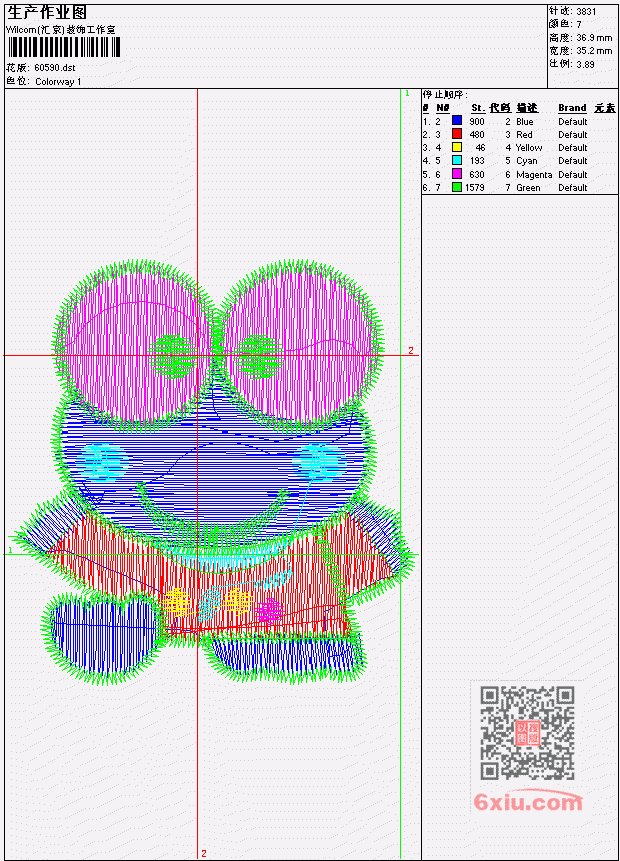
Task: Select the 'Wilcom(汇京)' studio name line
Action: click(x=60, y=30)
